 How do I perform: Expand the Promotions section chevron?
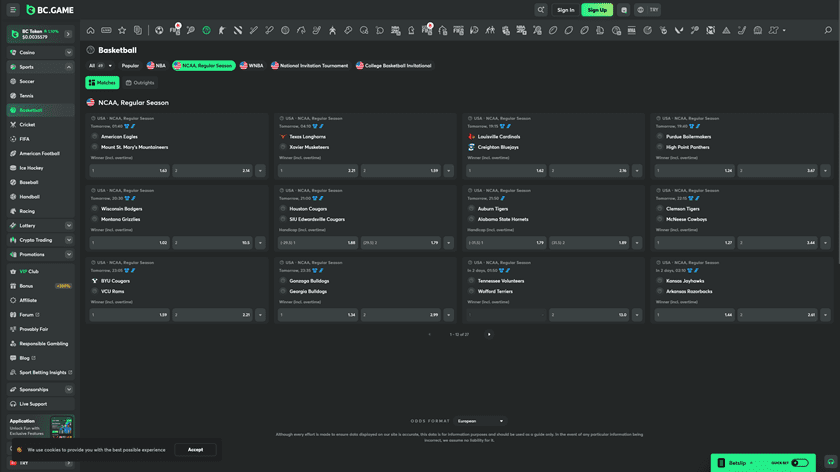coord(69,254)
